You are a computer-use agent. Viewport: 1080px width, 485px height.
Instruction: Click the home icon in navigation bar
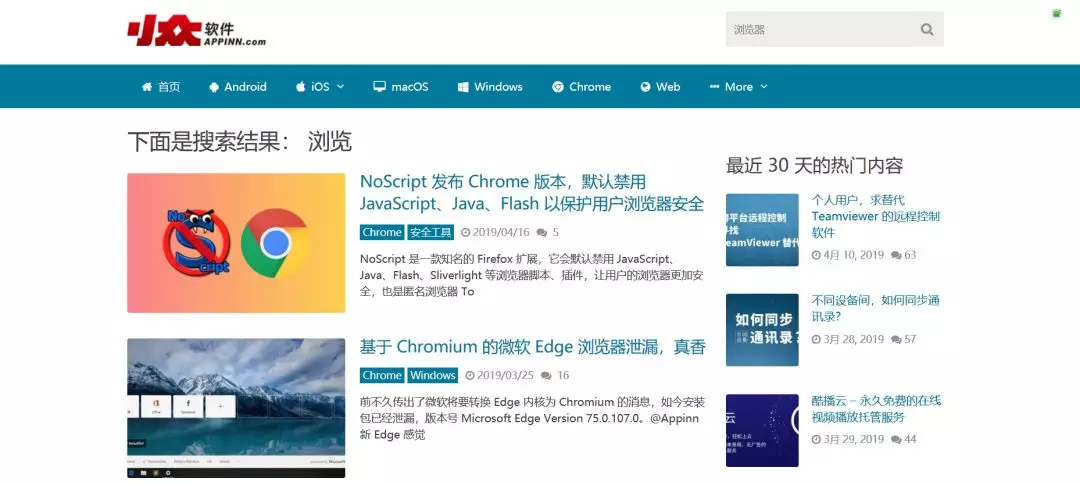pos(147,87)
